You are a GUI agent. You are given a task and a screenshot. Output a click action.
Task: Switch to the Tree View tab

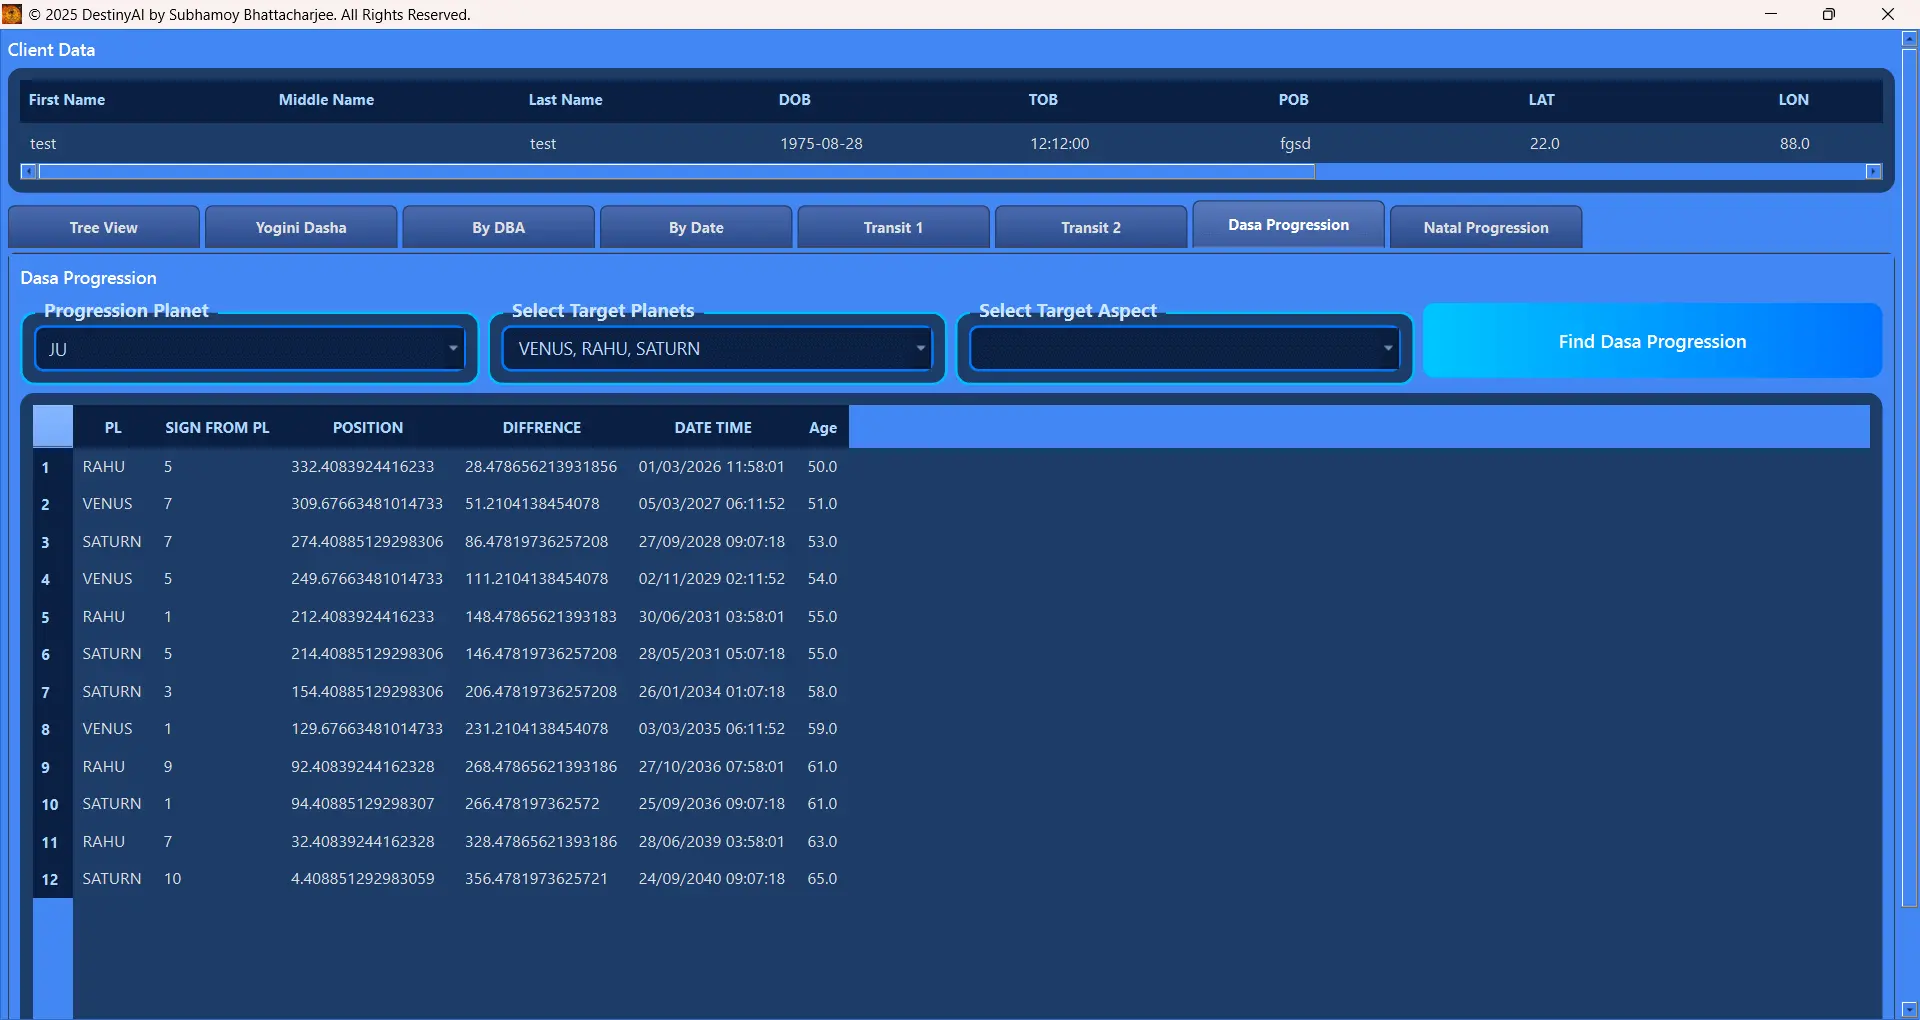pyautogui.click(x=103, y=227)
